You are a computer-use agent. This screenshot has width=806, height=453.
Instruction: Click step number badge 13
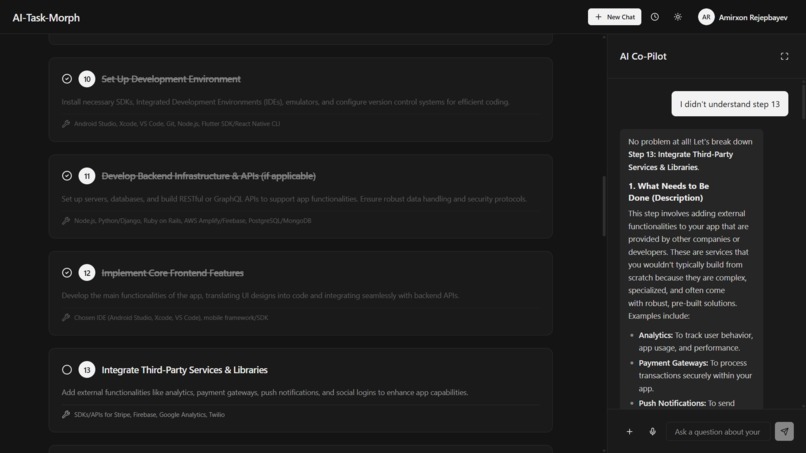click(x=87, y=370)
